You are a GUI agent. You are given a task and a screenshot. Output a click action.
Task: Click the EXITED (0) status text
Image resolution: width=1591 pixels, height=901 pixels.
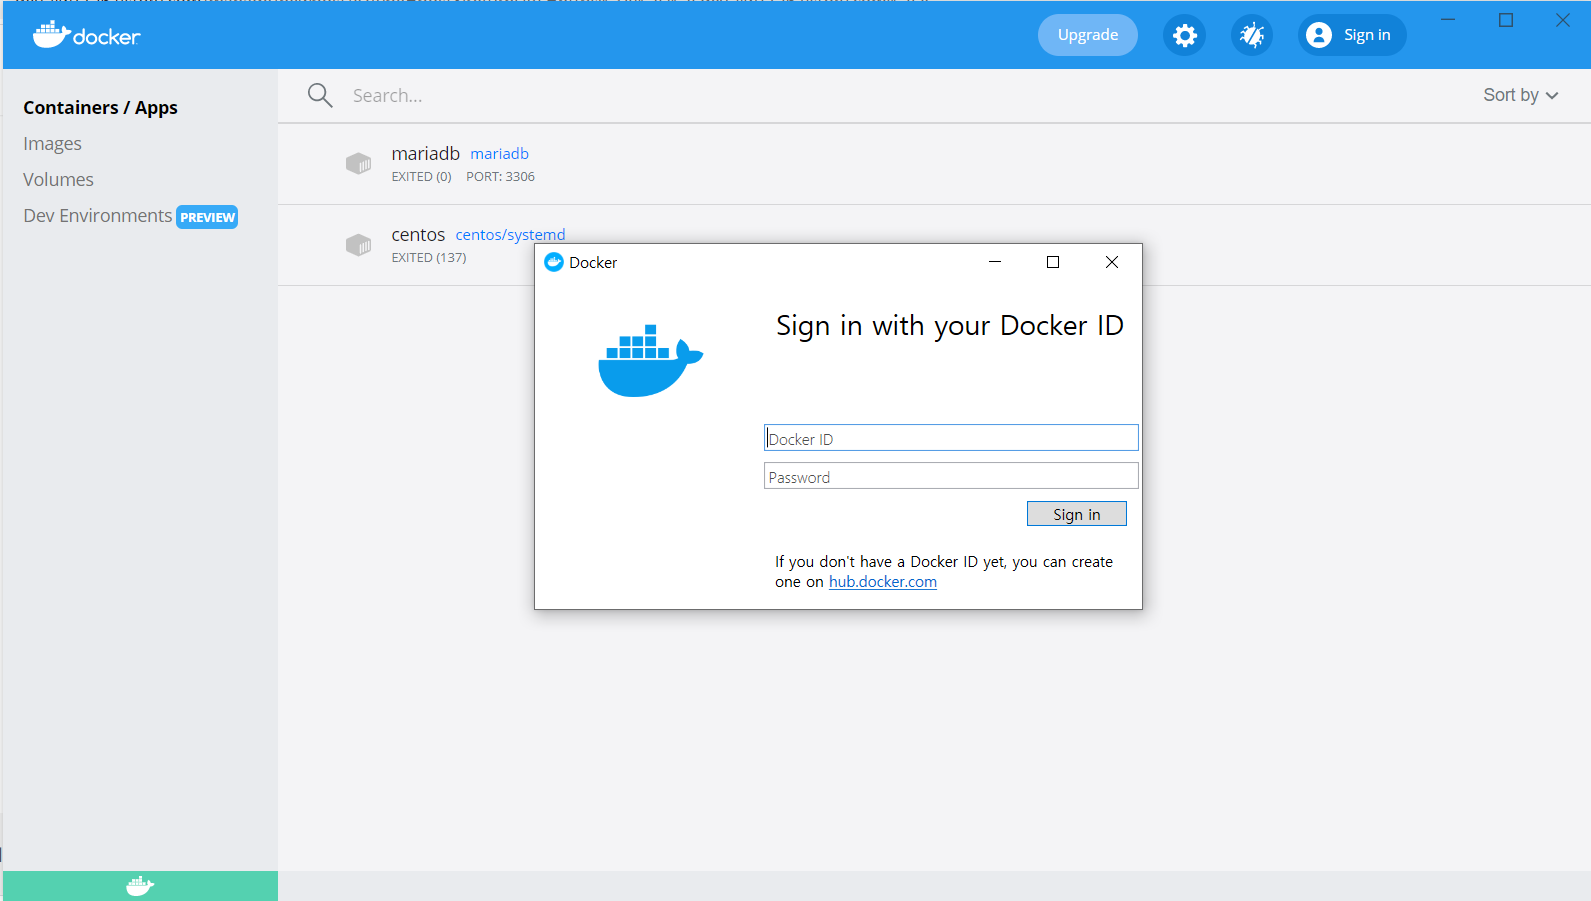point(421,177)
